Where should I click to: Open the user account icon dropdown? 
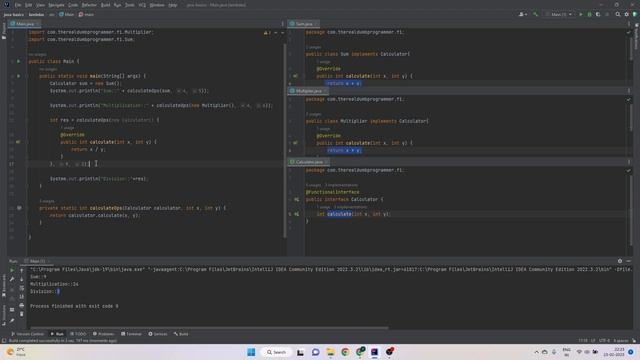coord(522,14)
